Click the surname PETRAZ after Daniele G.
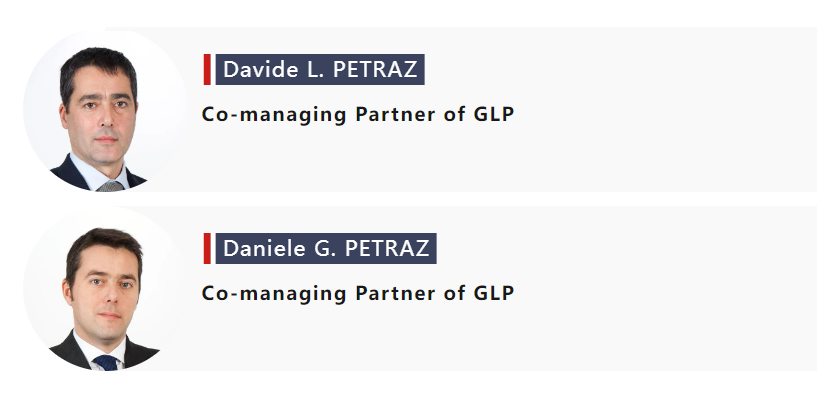Image resolution: width=836 pixels, height=399 pixels. [387, 249]
